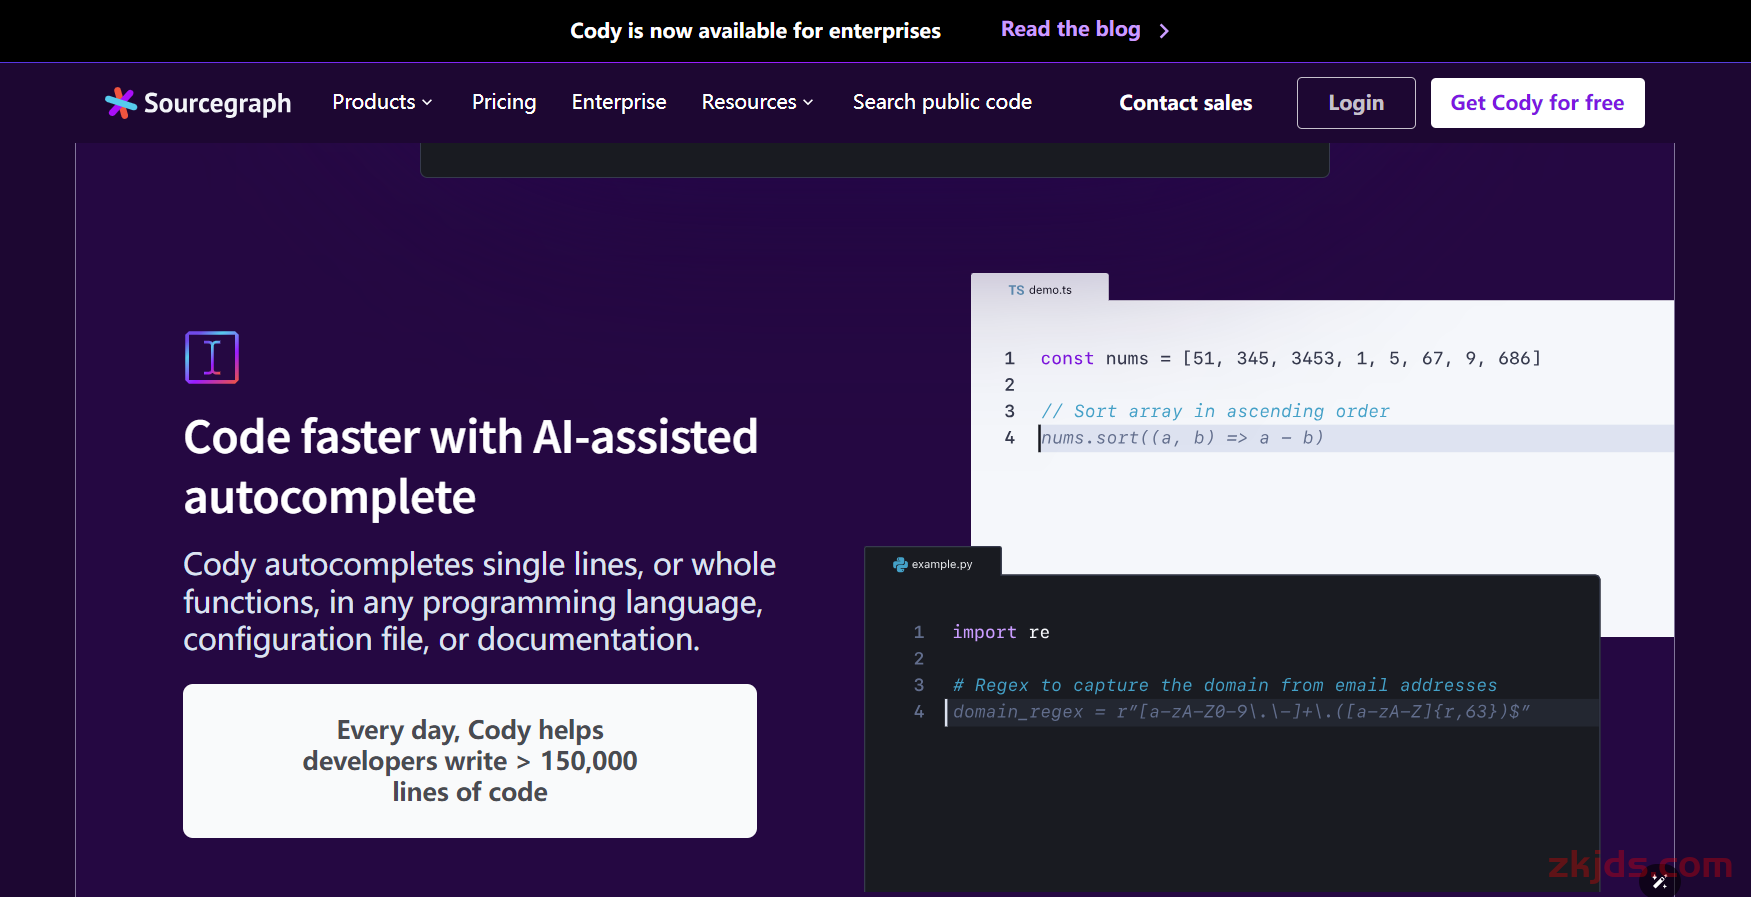1751x897 pixels.
Task: Click the Login button
Action: tap(1356, 103)
